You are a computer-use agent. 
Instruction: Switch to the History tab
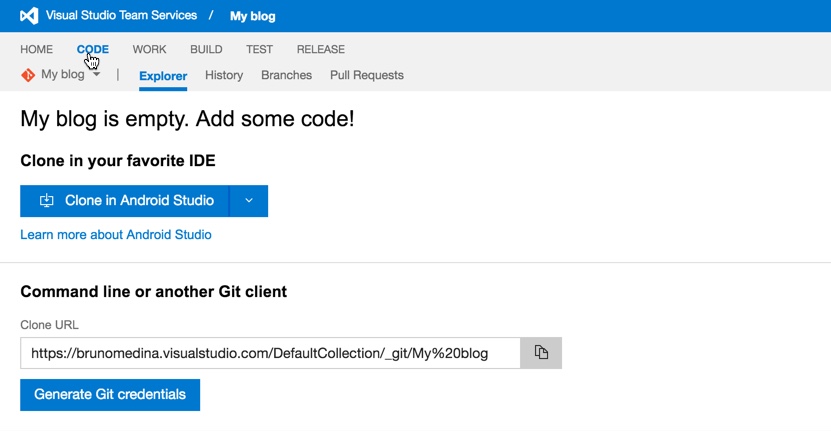point(224,75)
